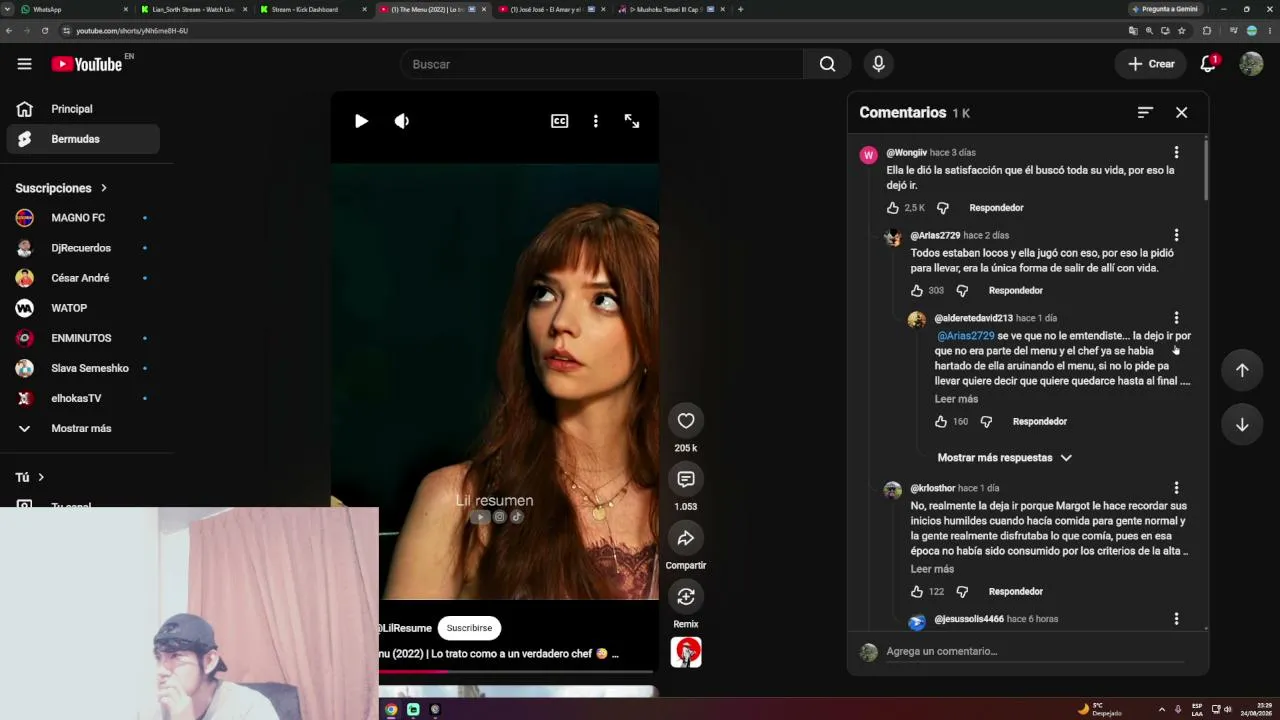1280x720 pixels.
Task: Go to the YouTube home logo
Action: [87, 64]
